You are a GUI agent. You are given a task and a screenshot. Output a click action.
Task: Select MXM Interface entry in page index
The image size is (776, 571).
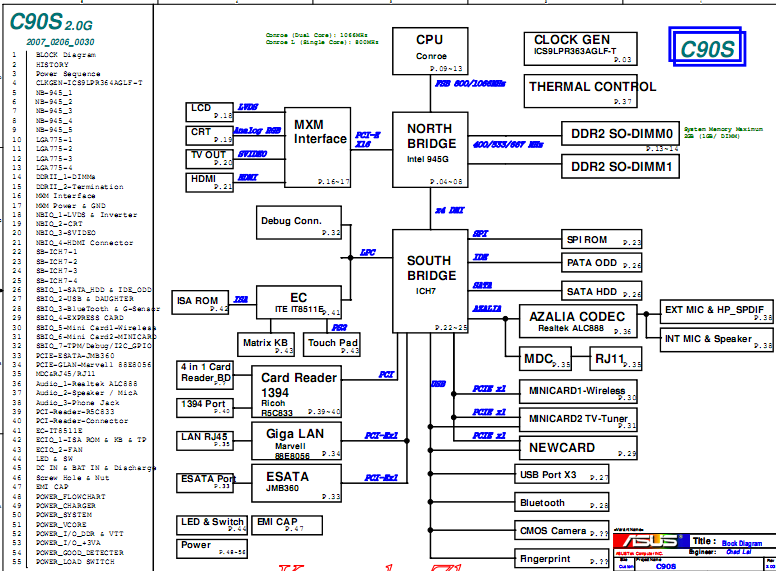point(65,195)
